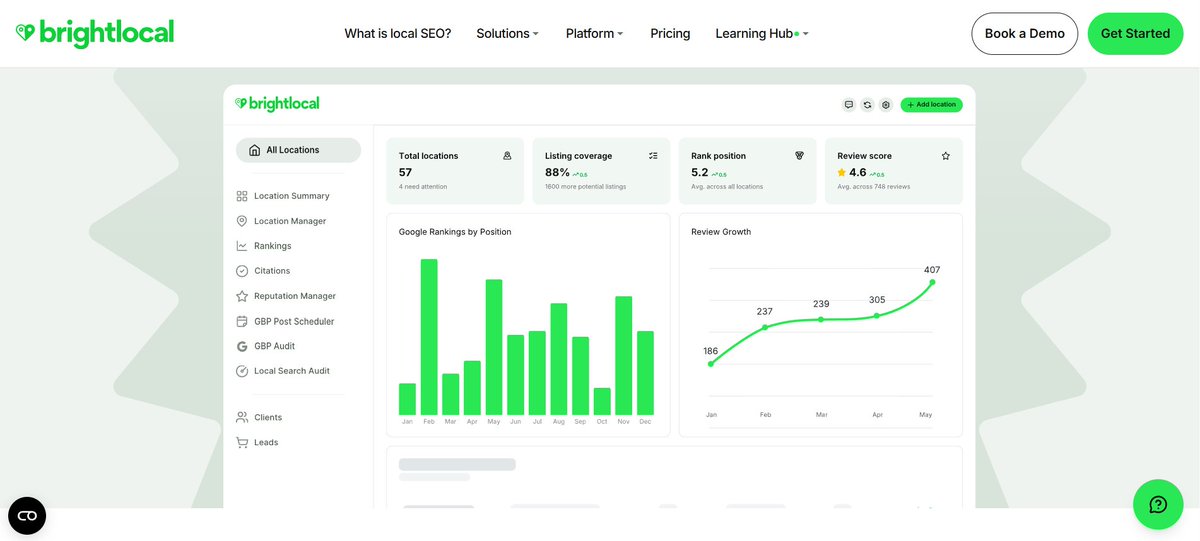Click the Local Search Audit gauge icon
1200x541 pixels.
click(242, 371)
